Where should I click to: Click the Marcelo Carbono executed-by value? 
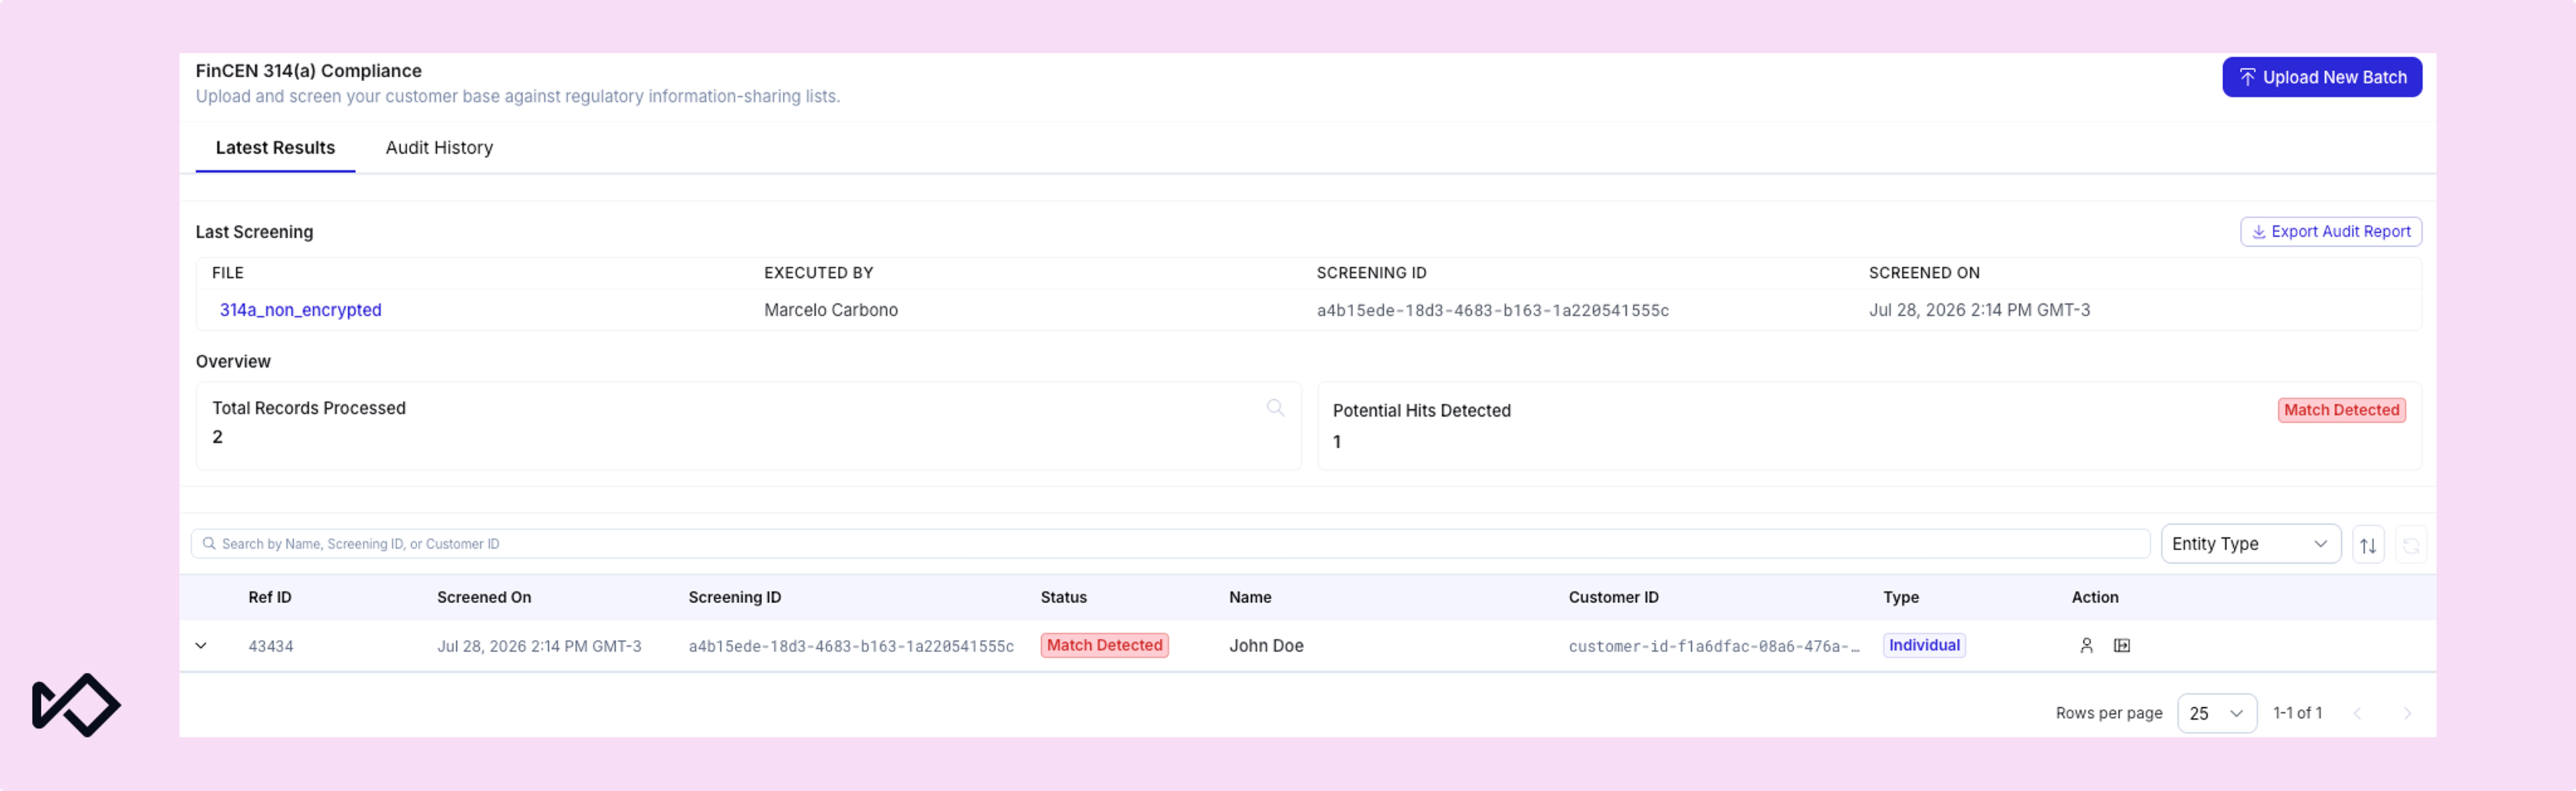tap(831, 310)
